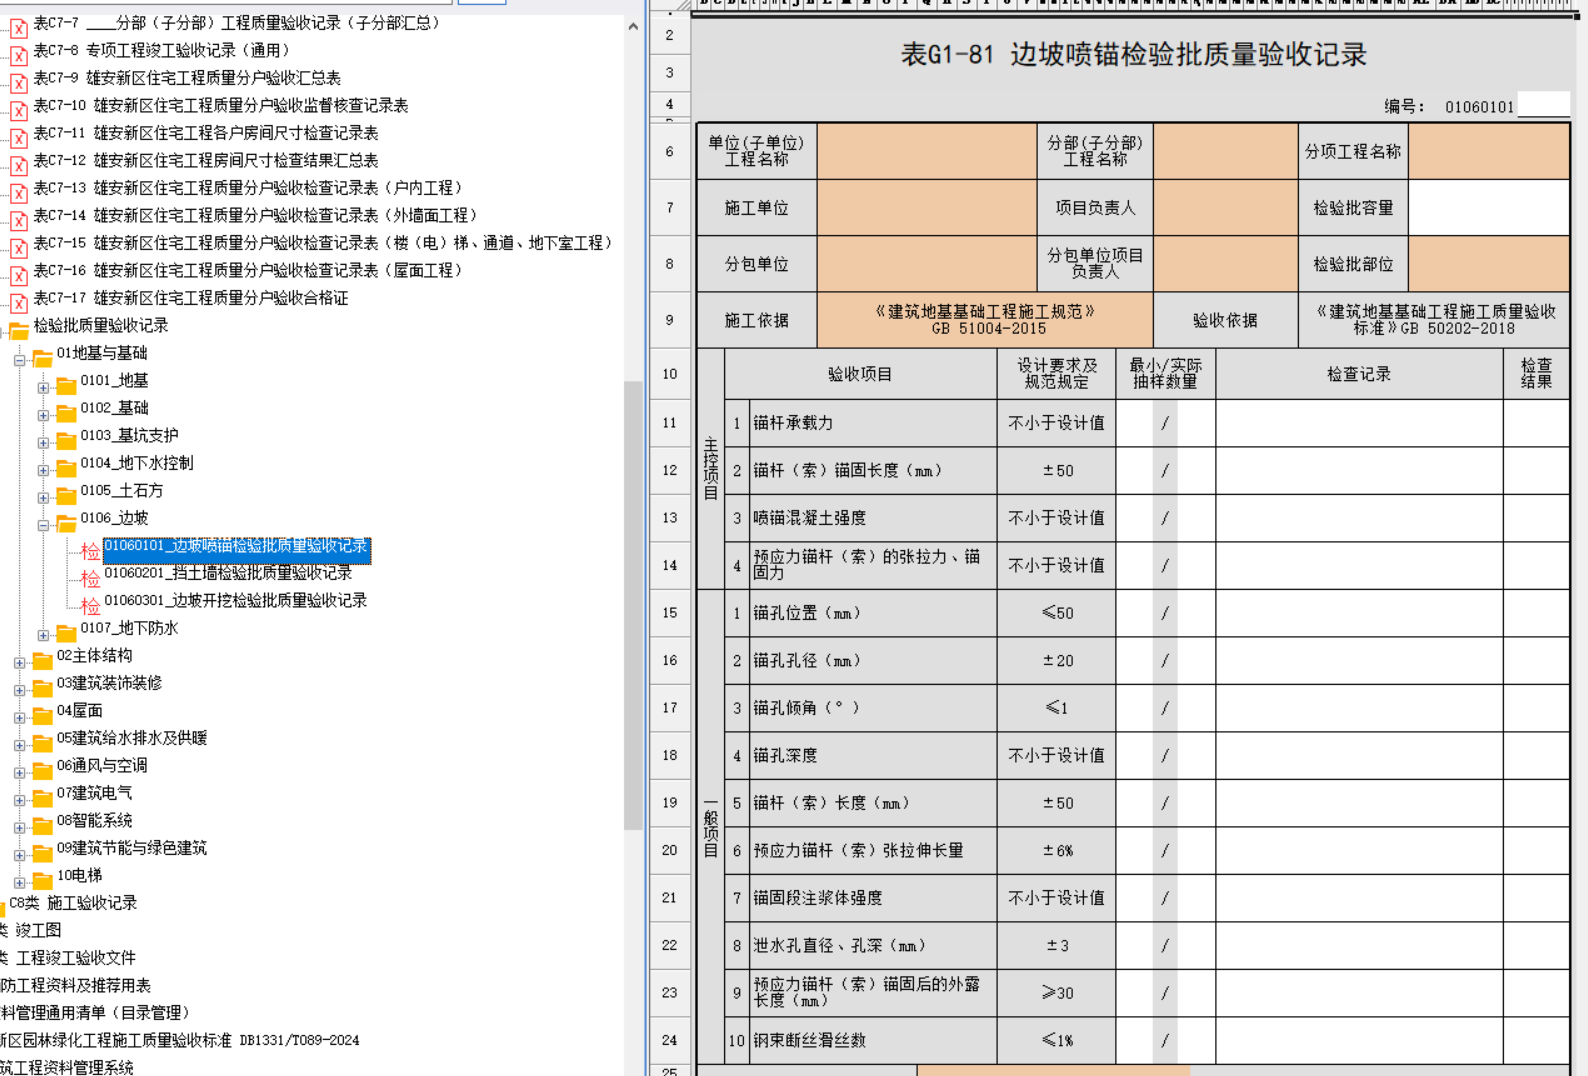Select 01060201_挡土墙检验批质量验收记录
The width and height of the screenshot is (1588, 1076).
pos(228,573)
